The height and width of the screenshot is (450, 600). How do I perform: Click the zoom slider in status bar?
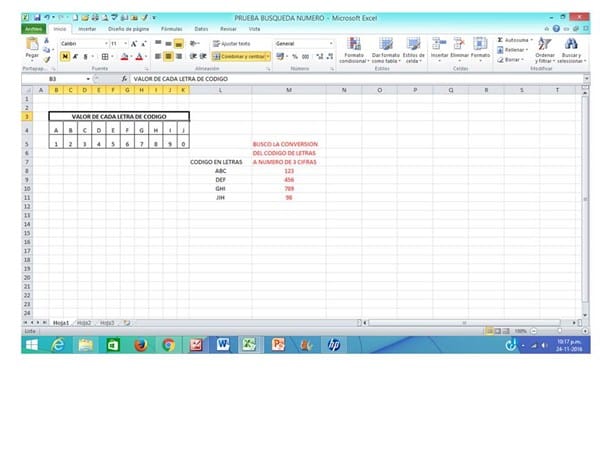(x=559, y=331)
